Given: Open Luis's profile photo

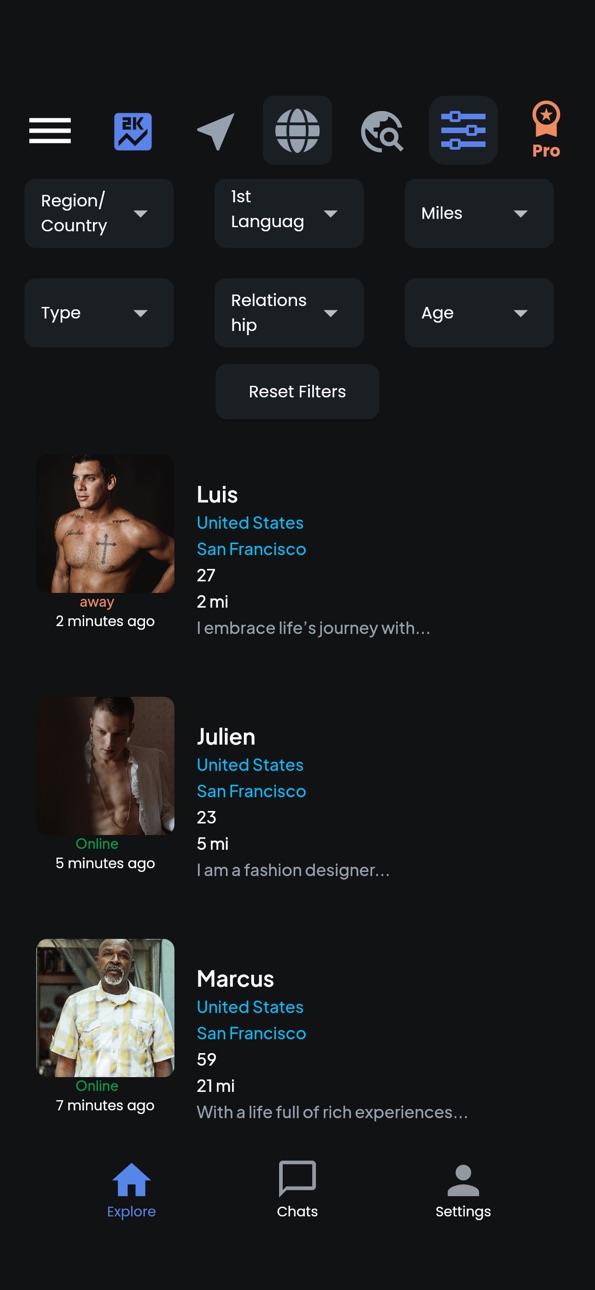Looking at the screenshot, I should click(x=105, y=524).
